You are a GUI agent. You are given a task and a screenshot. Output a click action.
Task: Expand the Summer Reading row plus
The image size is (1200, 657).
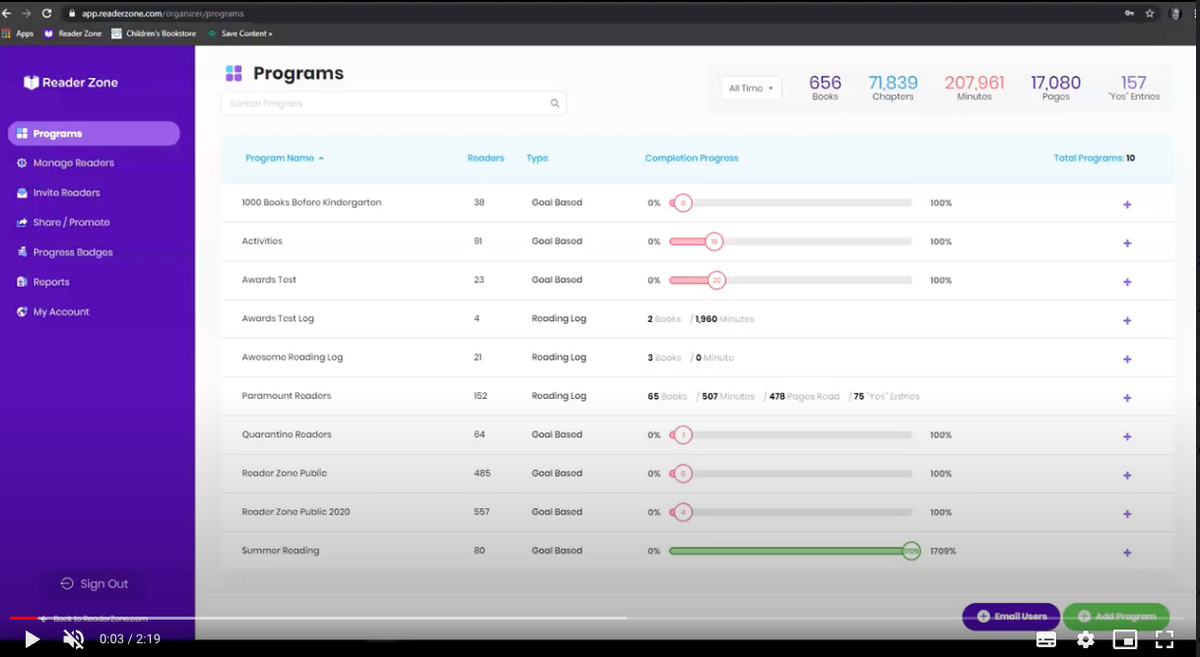click(1127, 553)
